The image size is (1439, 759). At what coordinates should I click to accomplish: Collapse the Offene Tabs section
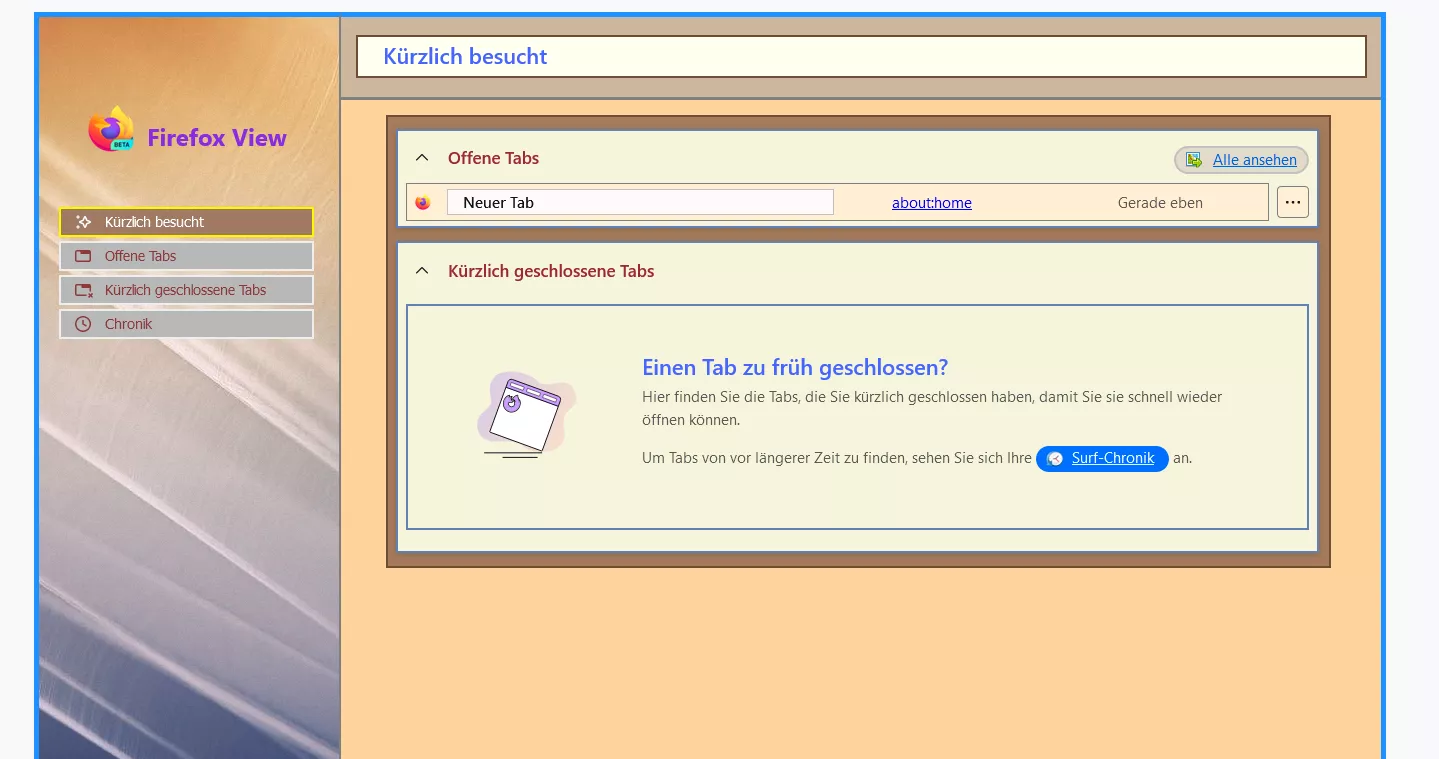point(422,158)
